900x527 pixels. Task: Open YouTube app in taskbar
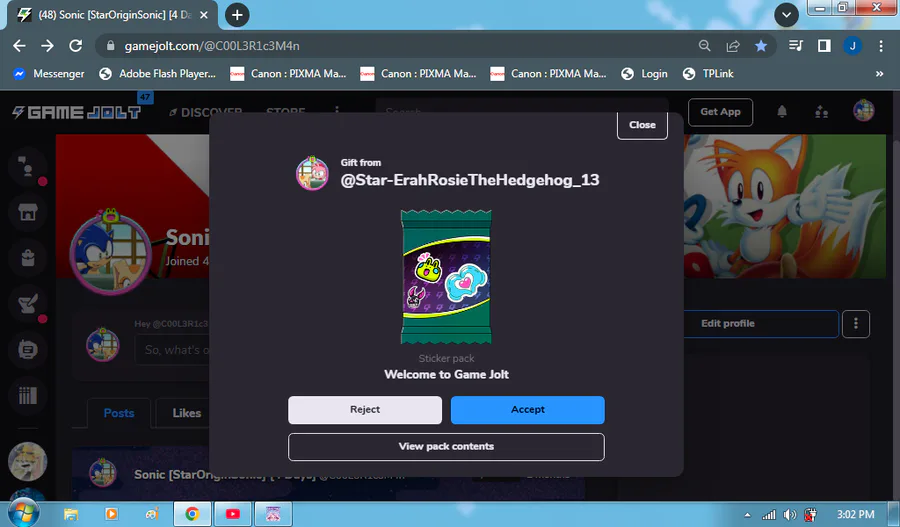232,514
